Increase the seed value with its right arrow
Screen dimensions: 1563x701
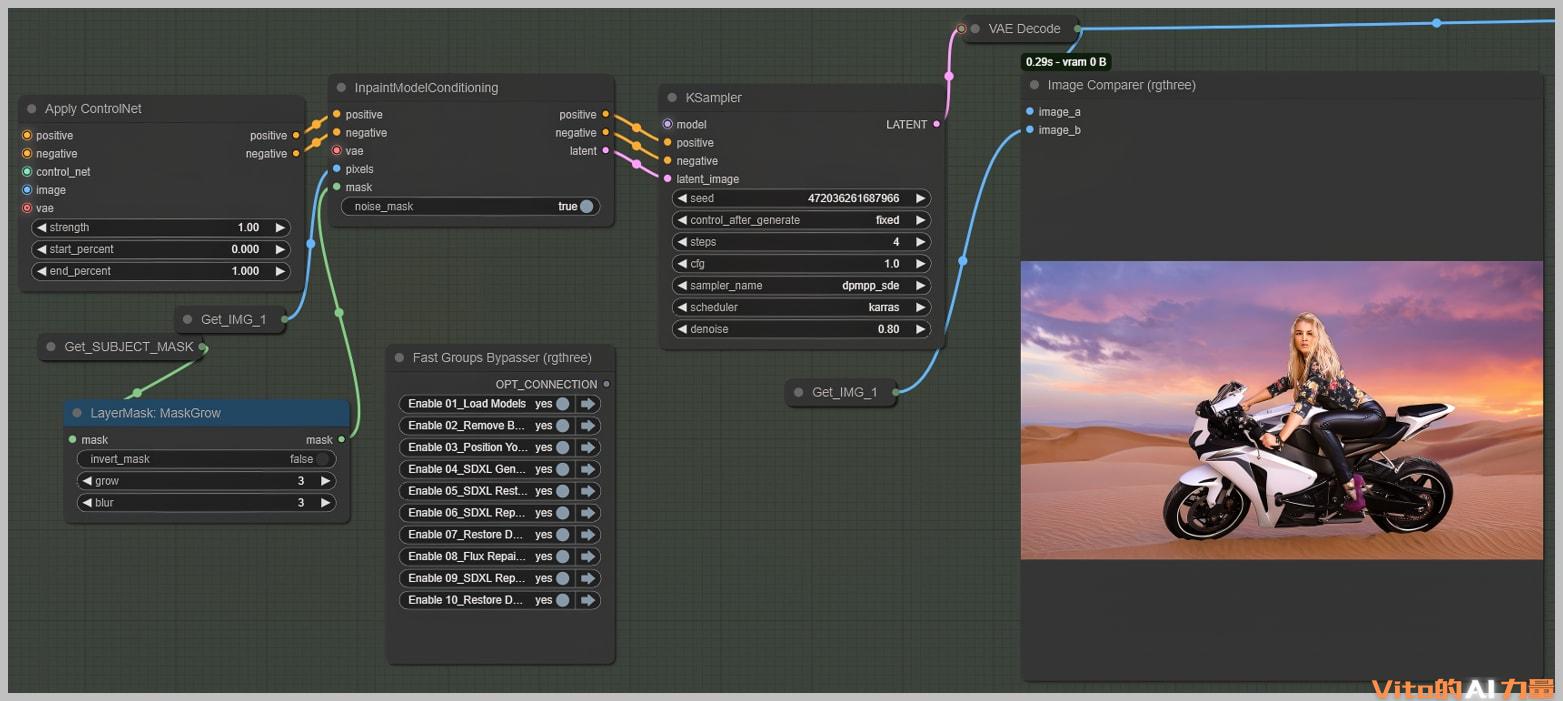coord(920,198)
